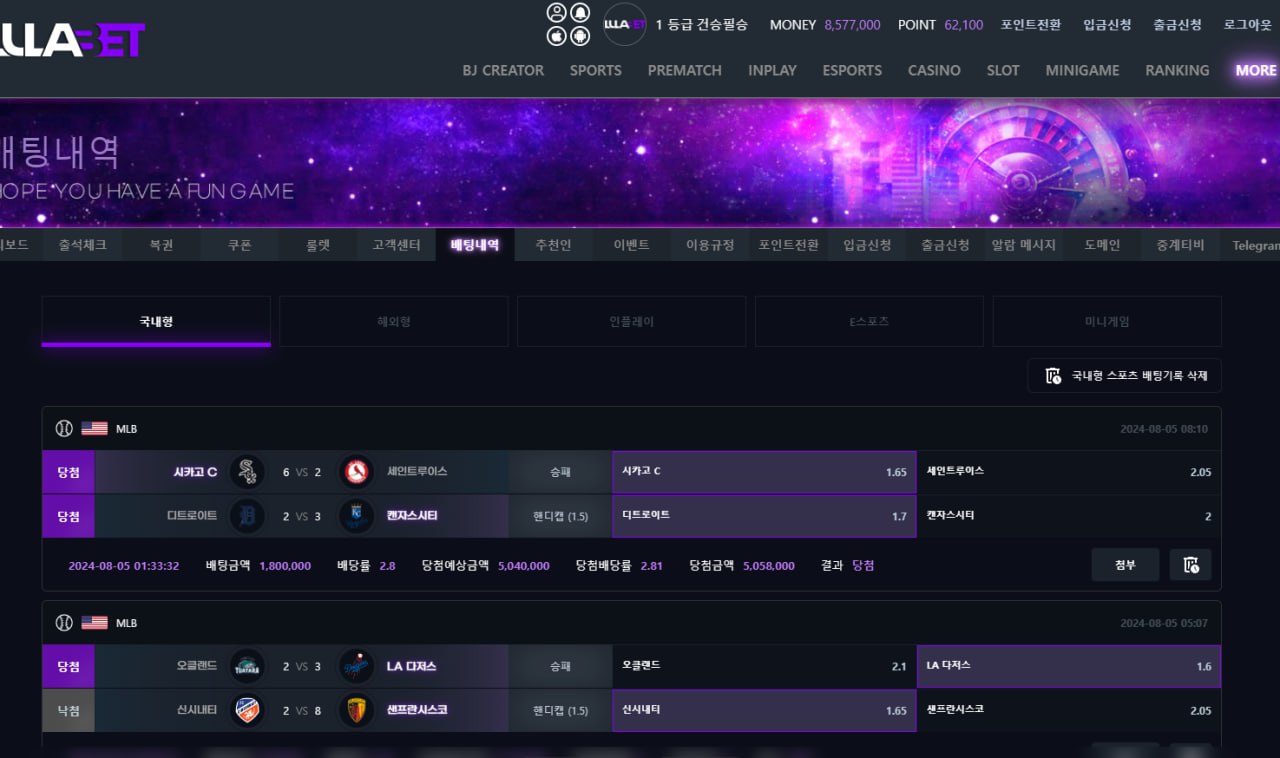
Task: Click the St. Louis Cardinals team logo
Action: coord(356,472)
